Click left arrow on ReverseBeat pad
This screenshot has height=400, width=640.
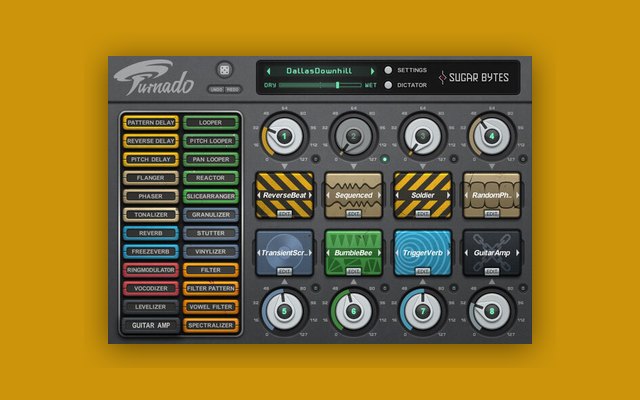259,195
